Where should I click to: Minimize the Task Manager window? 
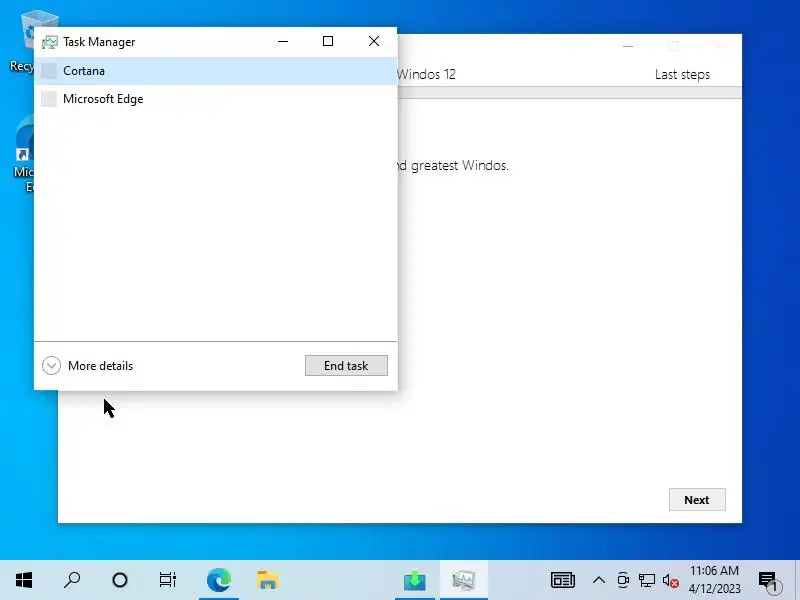coord(283,41)
